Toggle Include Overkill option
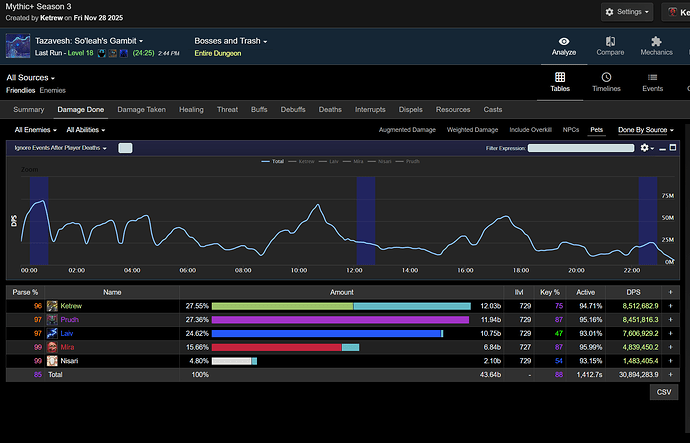 coord(531,129)
